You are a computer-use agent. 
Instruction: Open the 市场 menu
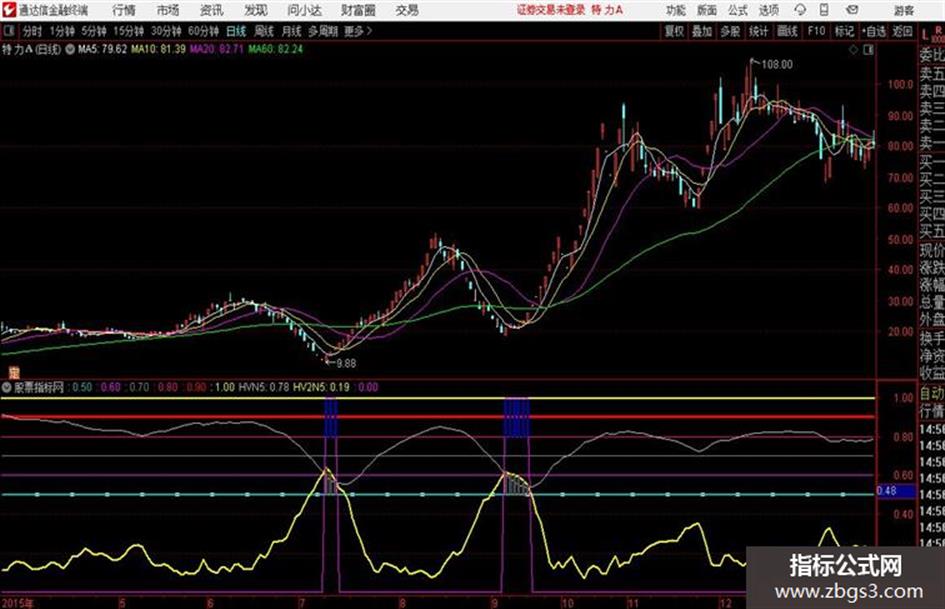tap(168, 10)
